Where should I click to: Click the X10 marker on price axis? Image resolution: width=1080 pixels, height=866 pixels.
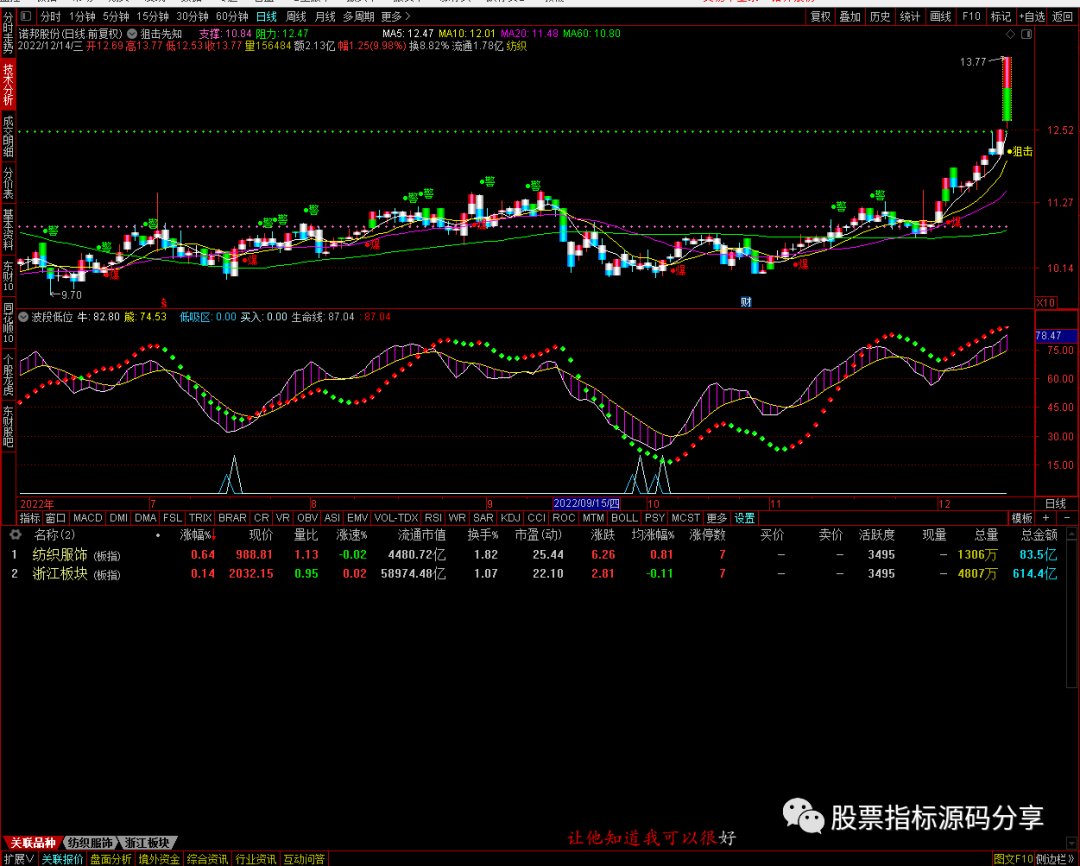point(1045,302)
